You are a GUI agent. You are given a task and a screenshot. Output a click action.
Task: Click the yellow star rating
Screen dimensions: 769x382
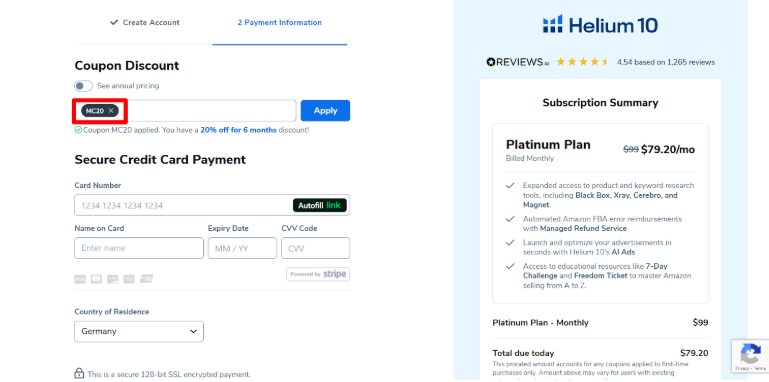click(583, 62)
